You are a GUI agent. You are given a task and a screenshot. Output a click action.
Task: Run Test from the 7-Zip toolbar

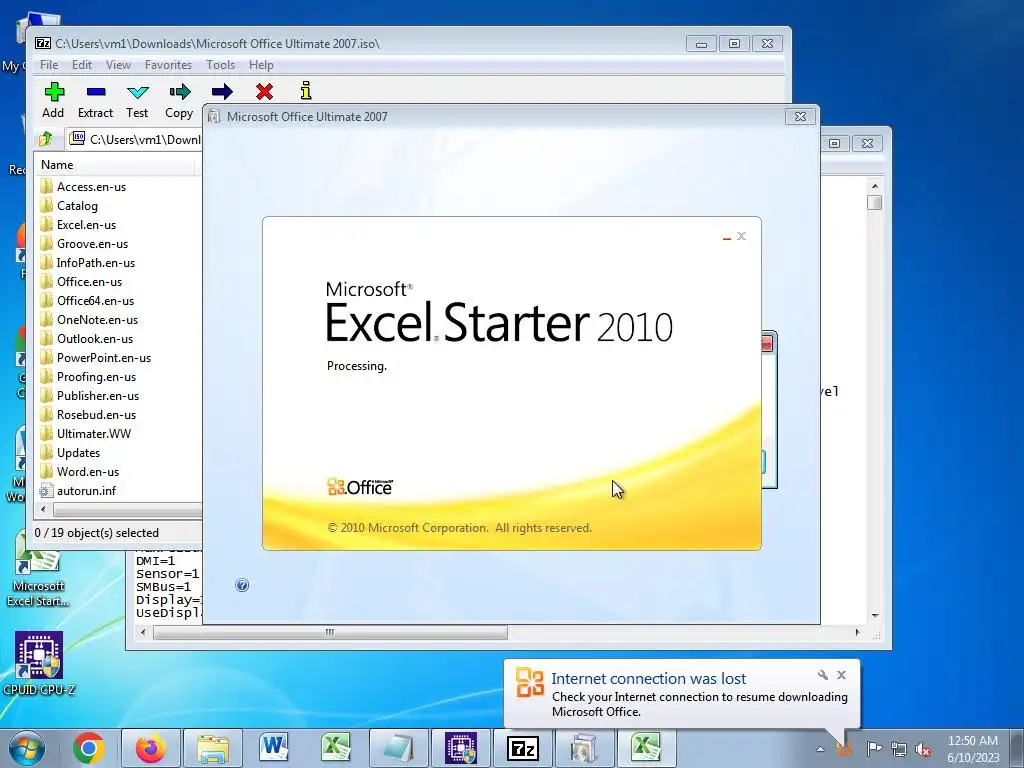(137, 101)
